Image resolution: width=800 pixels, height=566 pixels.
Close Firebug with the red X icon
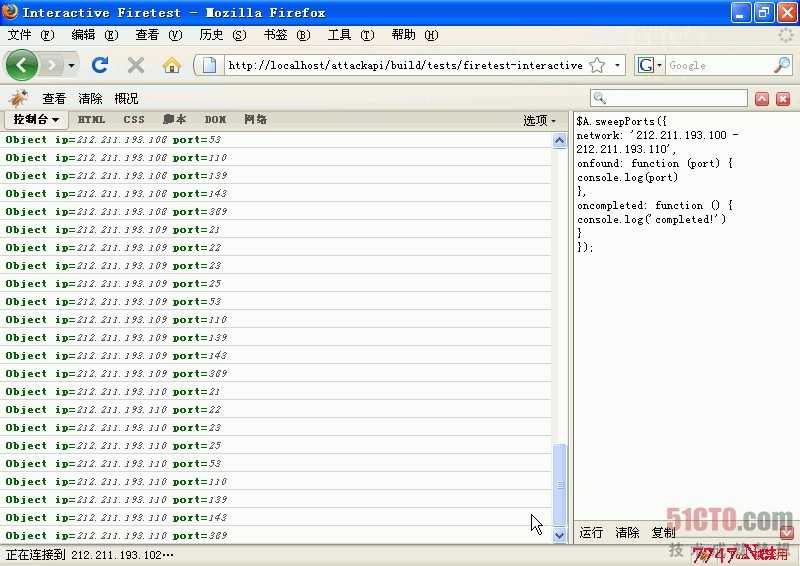pyautogui.click(x=783, y=99)
